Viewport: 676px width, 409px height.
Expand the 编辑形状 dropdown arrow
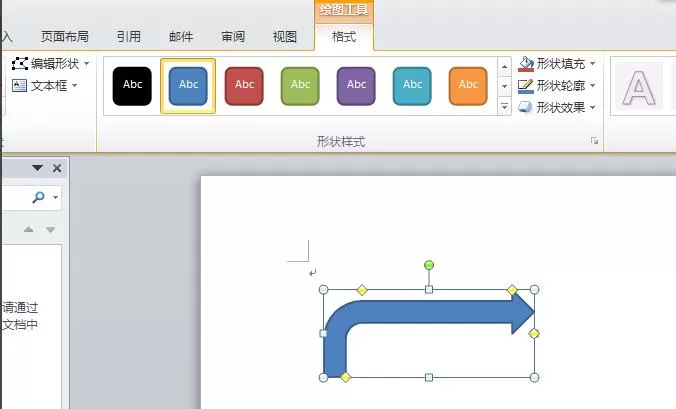click(87, 64)
